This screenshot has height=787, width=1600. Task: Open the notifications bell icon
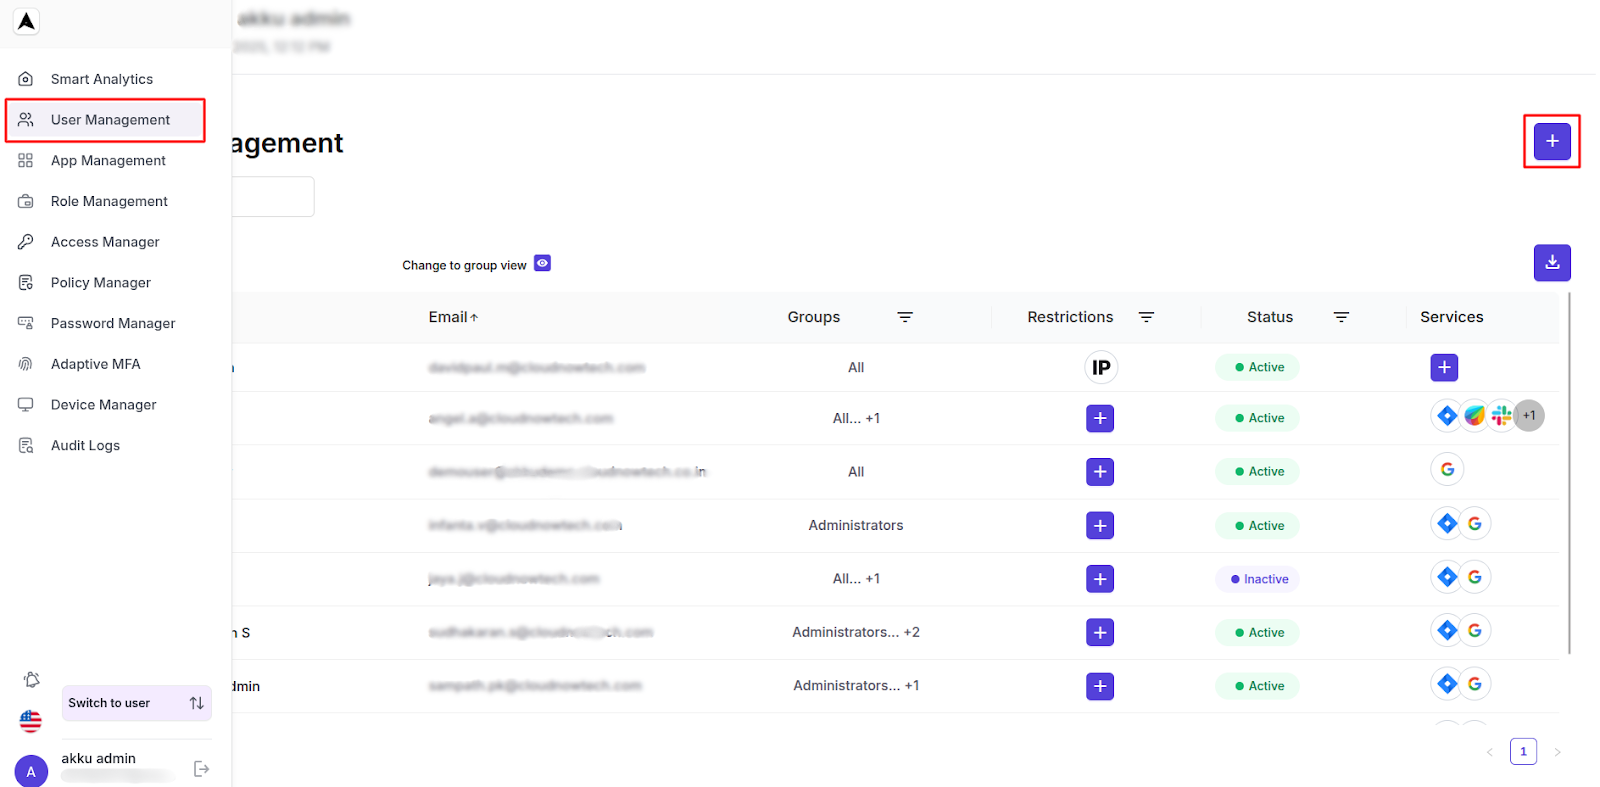32,680
